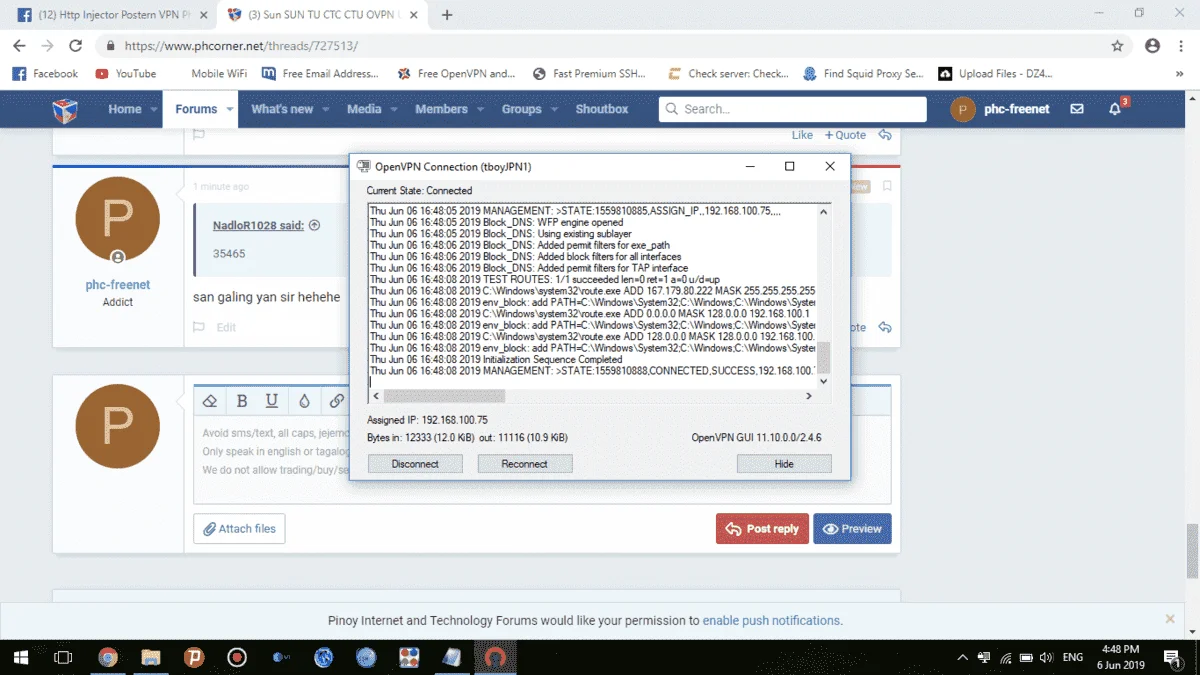Show hidden system tray icons chevron
The image size is (1200, 675).
(962, 657)
